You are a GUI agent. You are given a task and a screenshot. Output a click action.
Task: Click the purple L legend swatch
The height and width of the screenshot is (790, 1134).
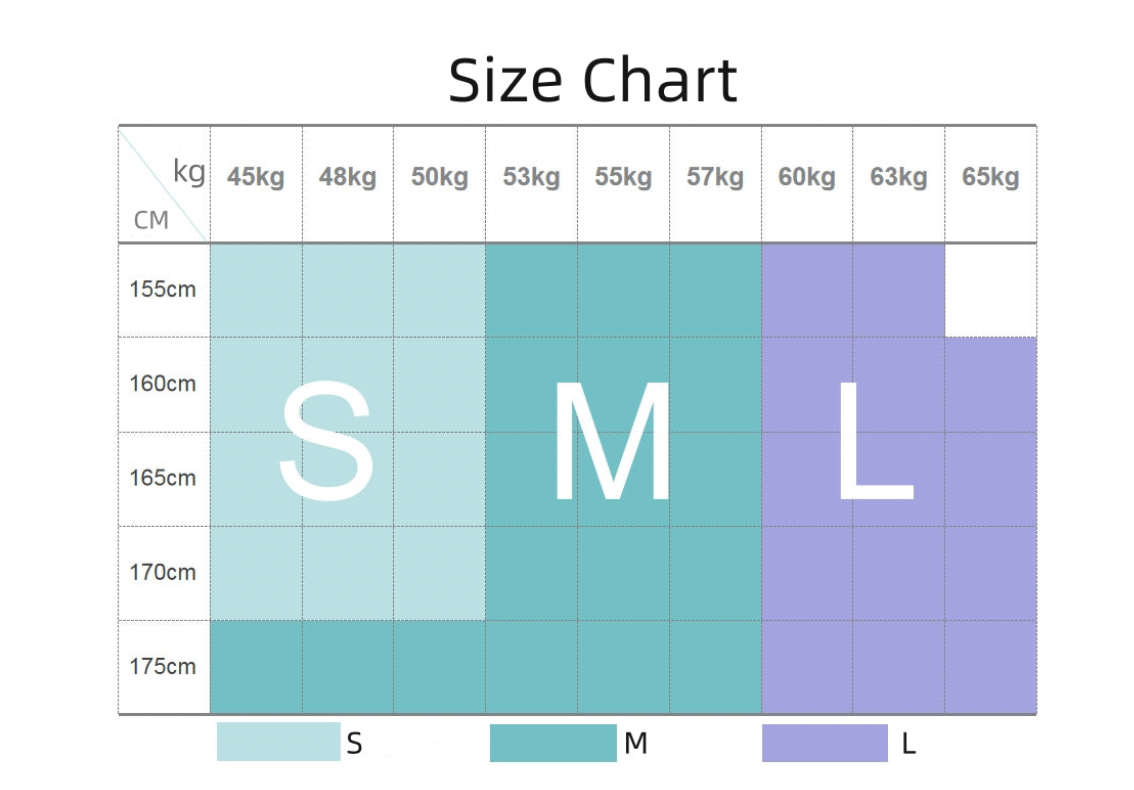pyautogui.click(x=824, y=743)
